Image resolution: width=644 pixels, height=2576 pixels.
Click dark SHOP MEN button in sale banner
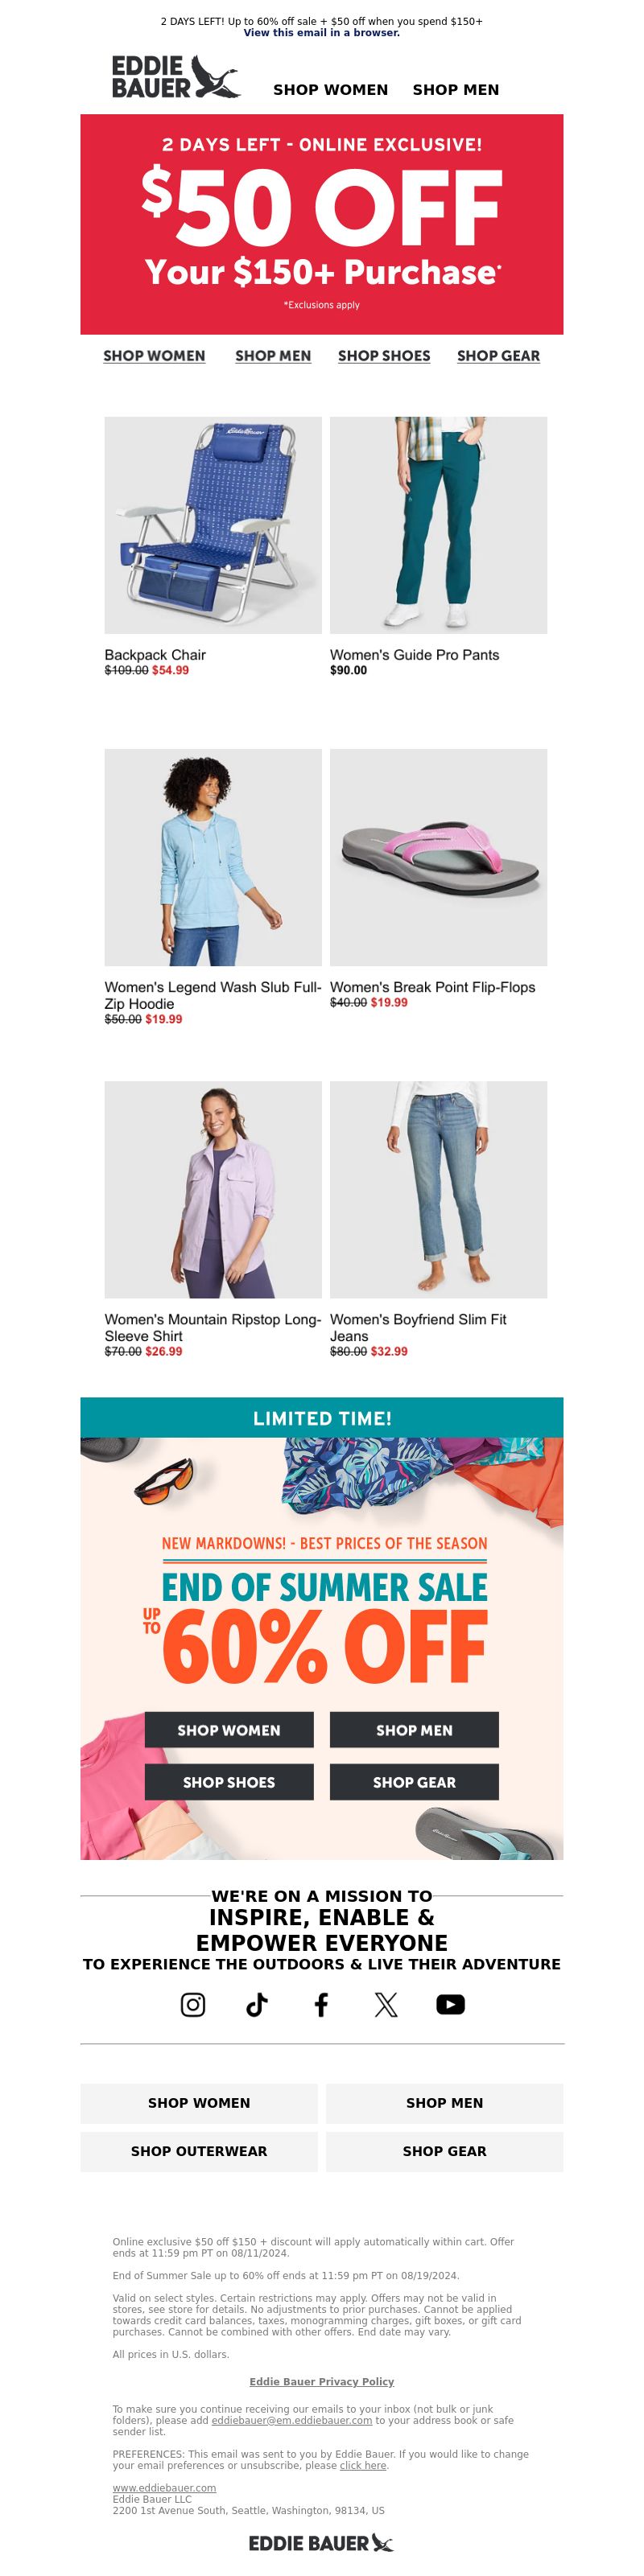414,1729
